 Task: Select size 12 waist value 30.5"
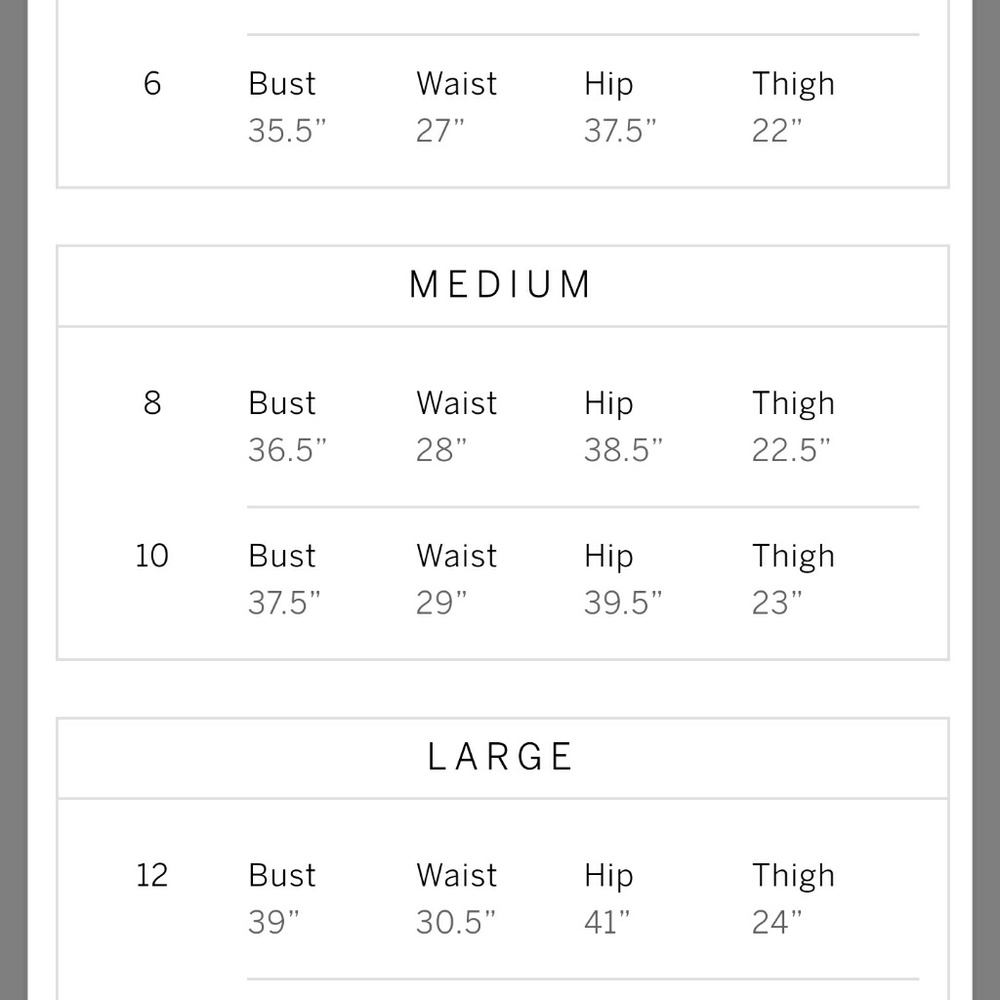click(x=456, y=922)
